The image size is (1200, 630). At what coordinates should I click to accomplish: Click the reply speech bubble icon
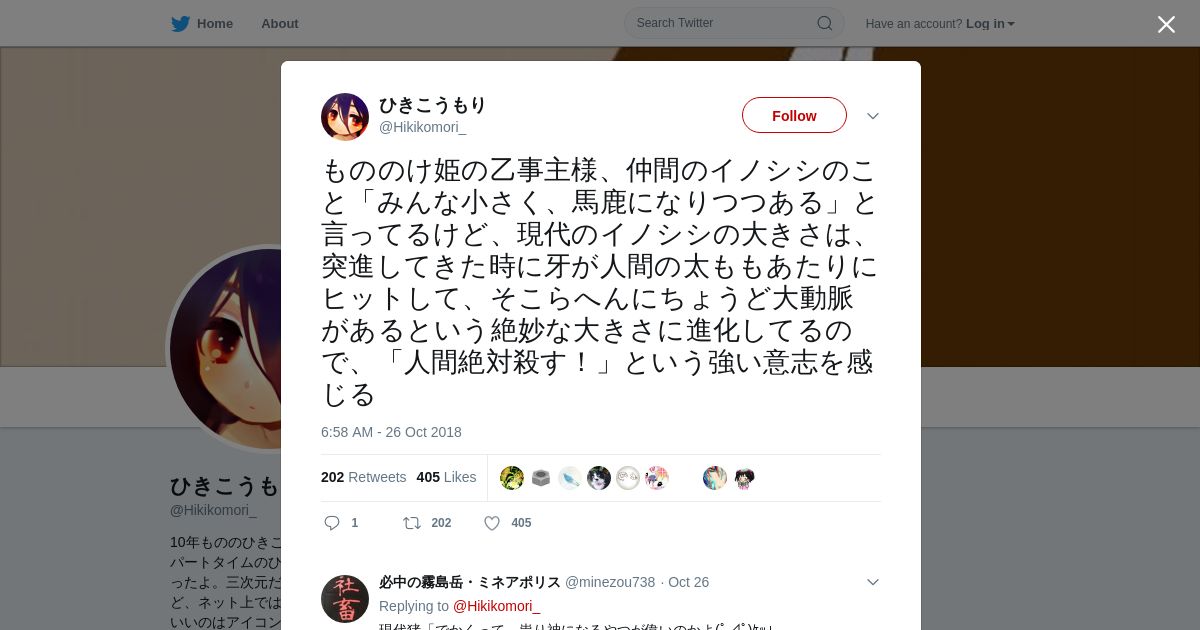pos(332,523)
